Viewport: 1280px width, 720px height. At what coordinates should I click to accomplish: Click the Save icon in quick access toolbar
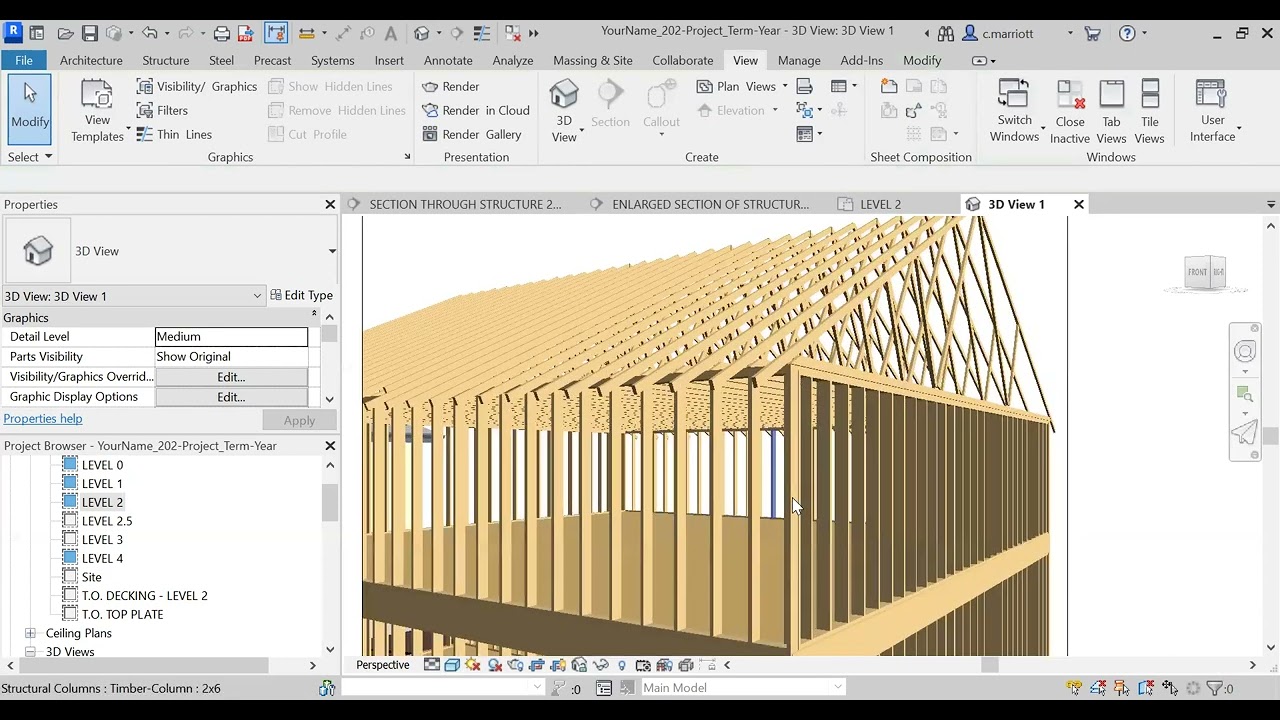(x=89, y=33)
